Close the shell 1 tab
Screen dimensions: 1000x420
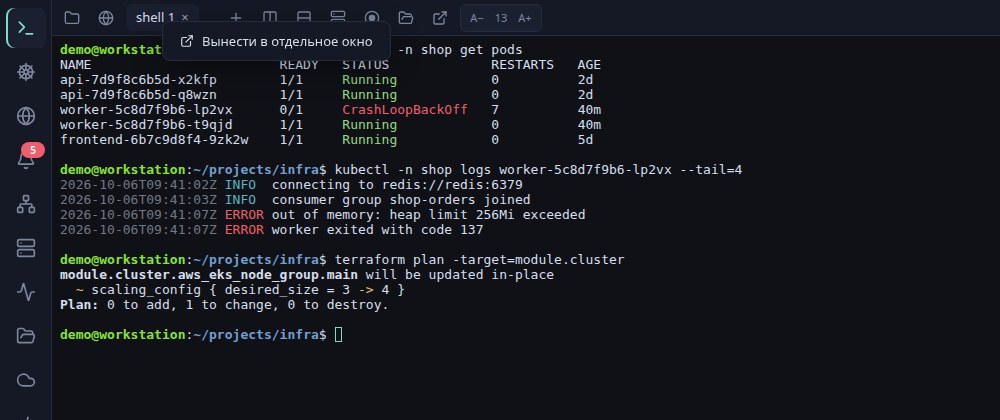point(185,18)
